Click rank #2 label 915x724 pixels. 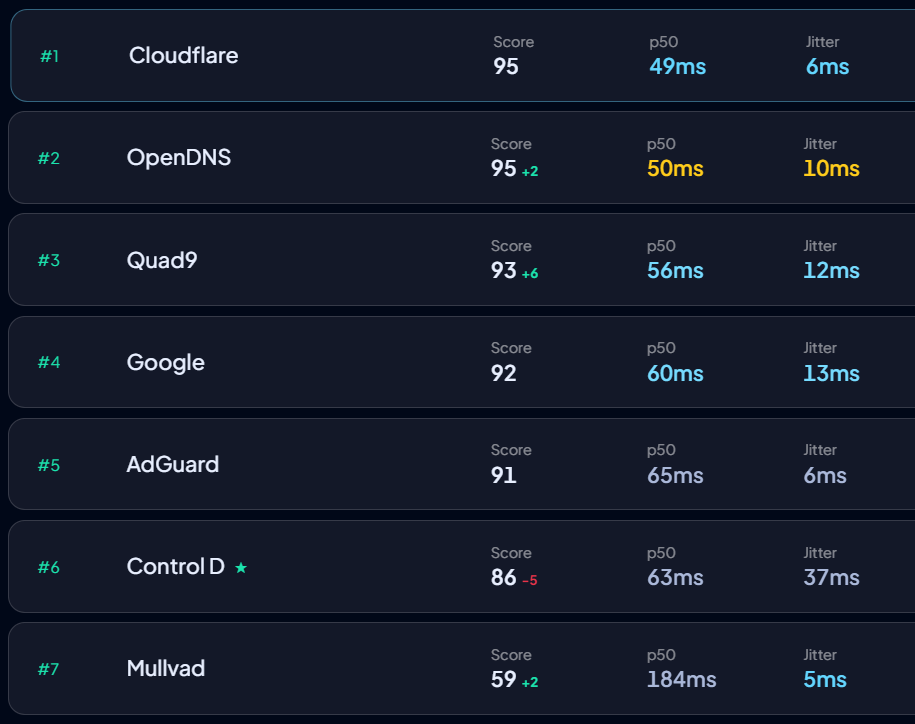(x=49, y=158)
